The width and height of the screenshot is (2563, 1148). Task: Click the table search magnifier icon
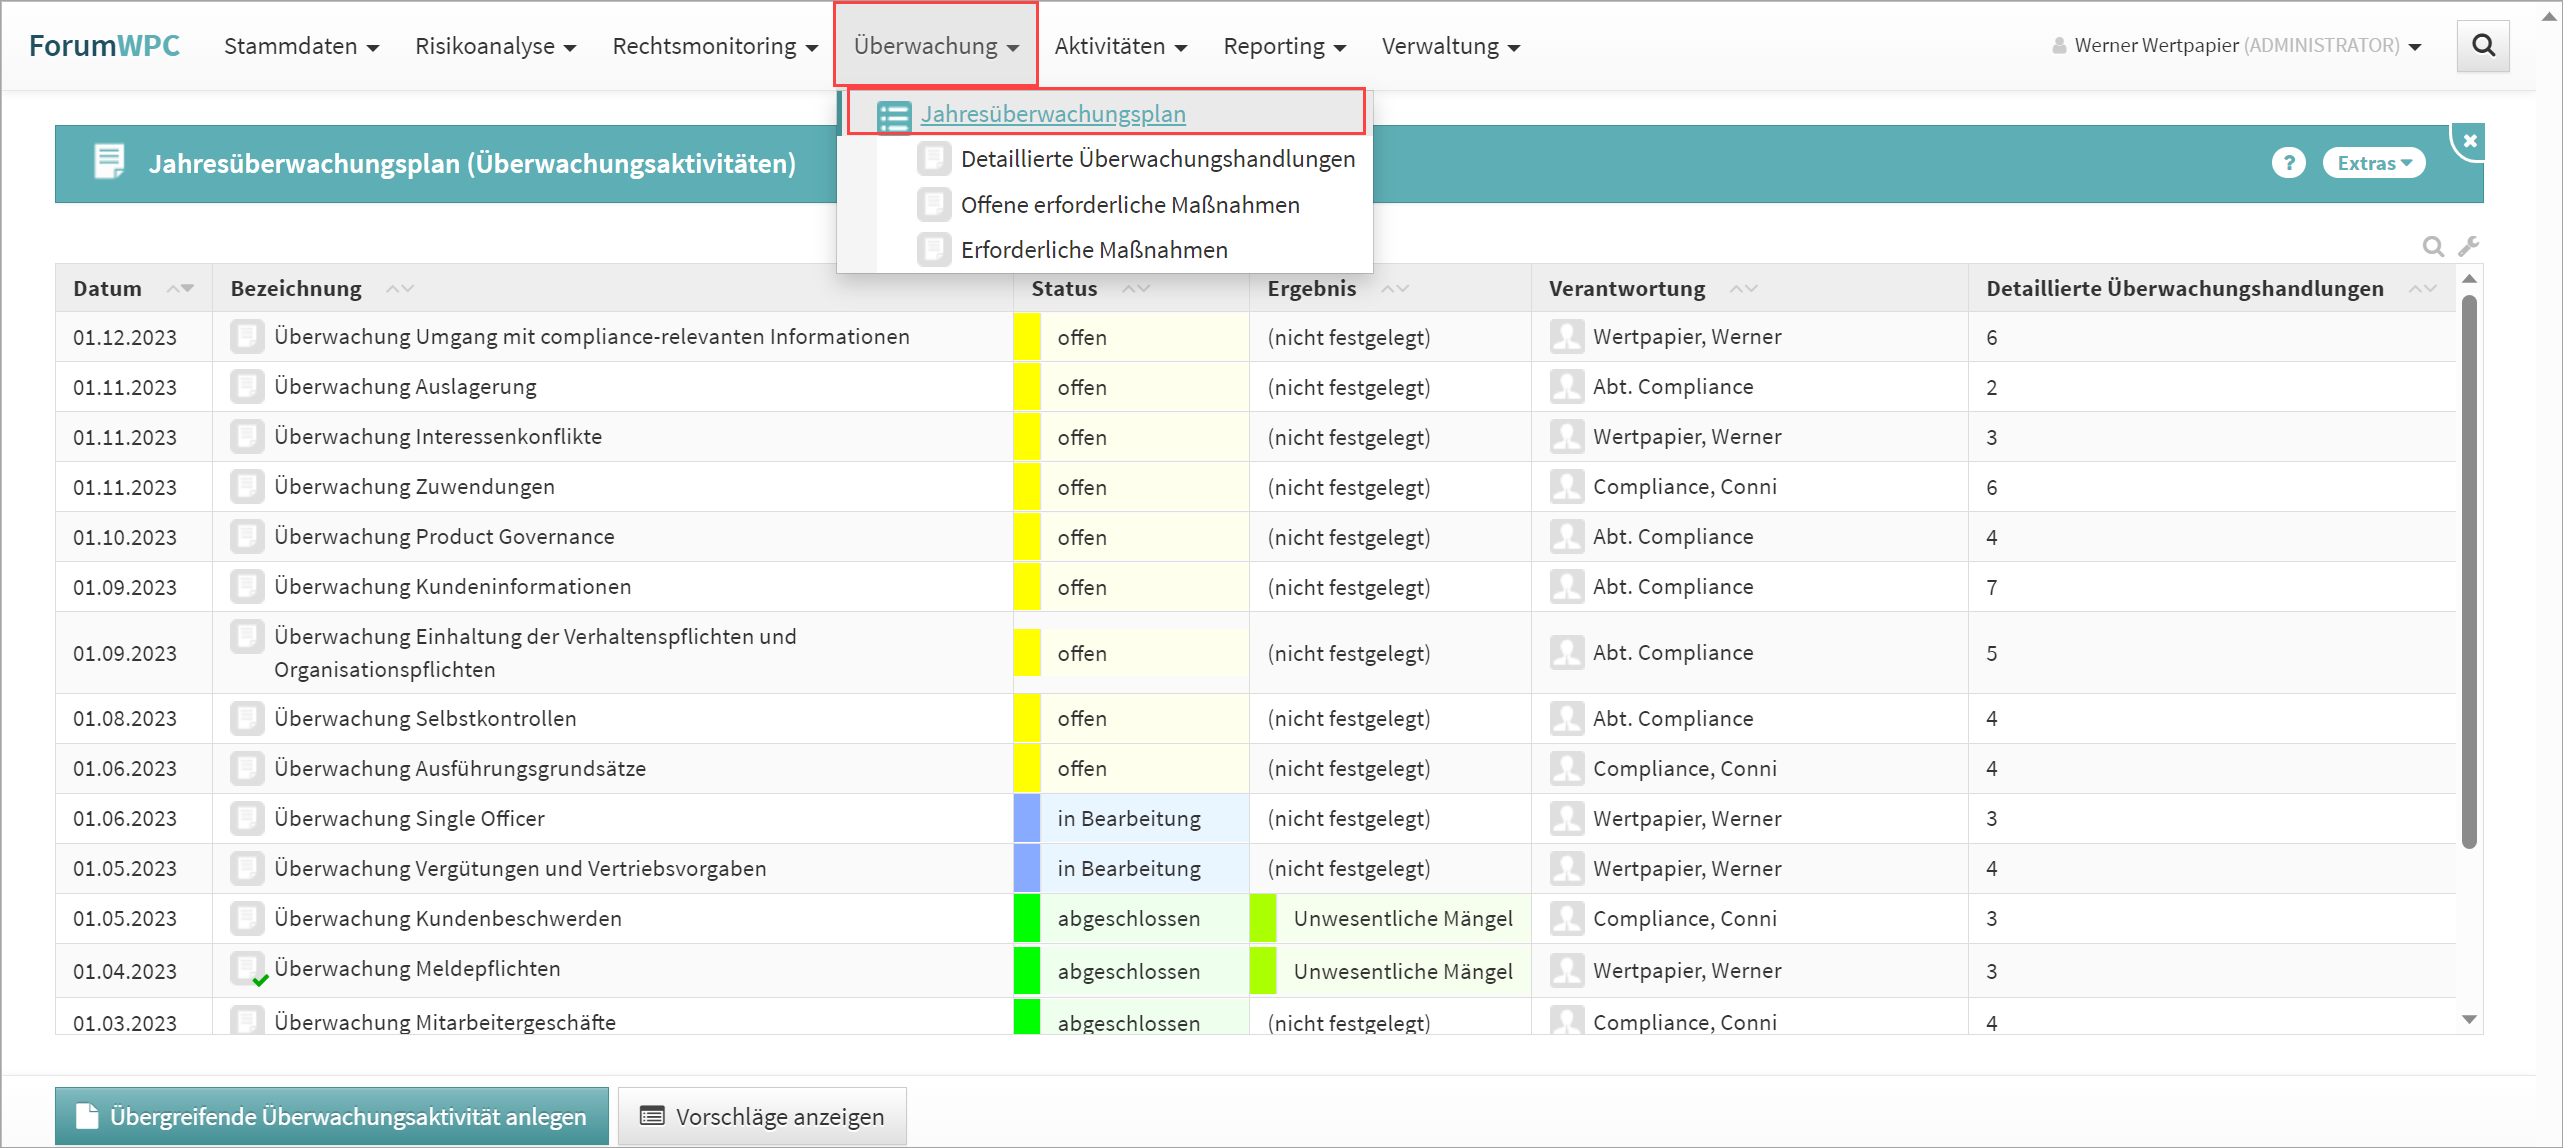click(x=2432, y=246)
